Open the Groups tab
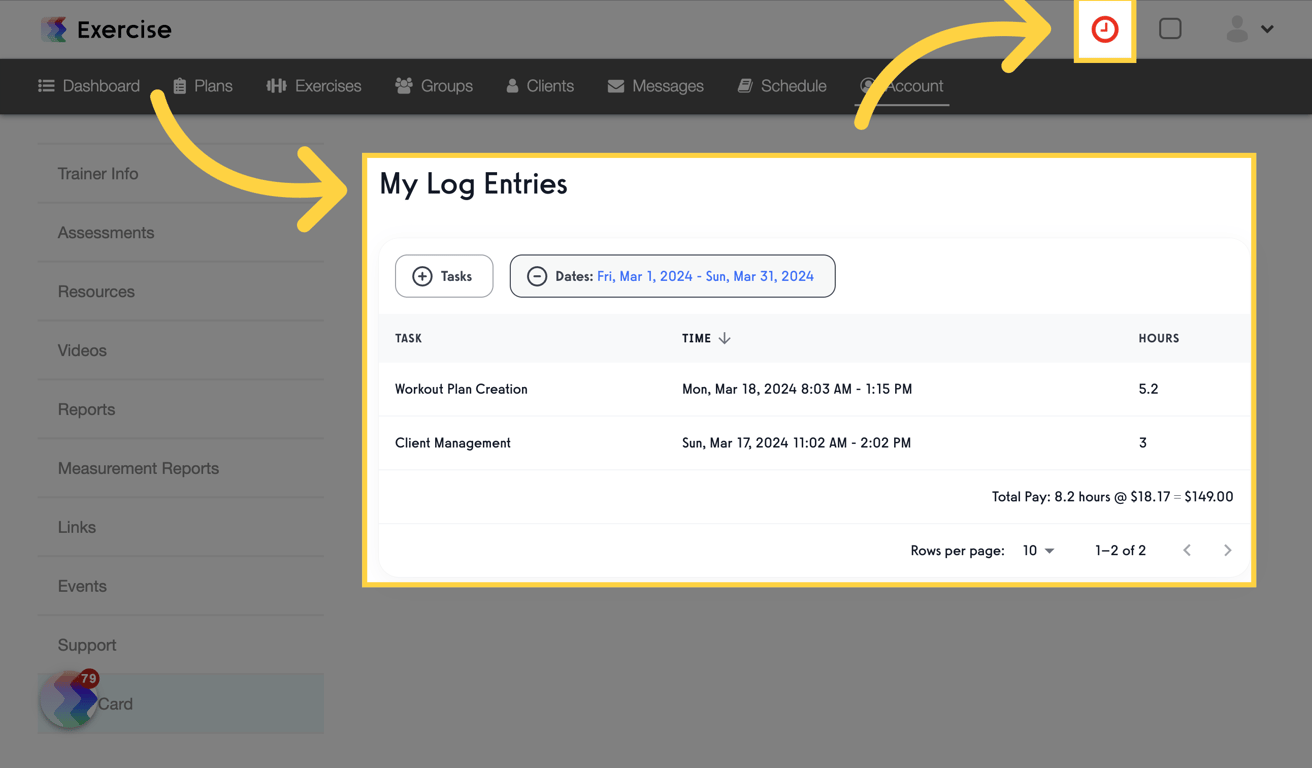Viewport: 1312px width, 768px height. click(x=434, y=86)
